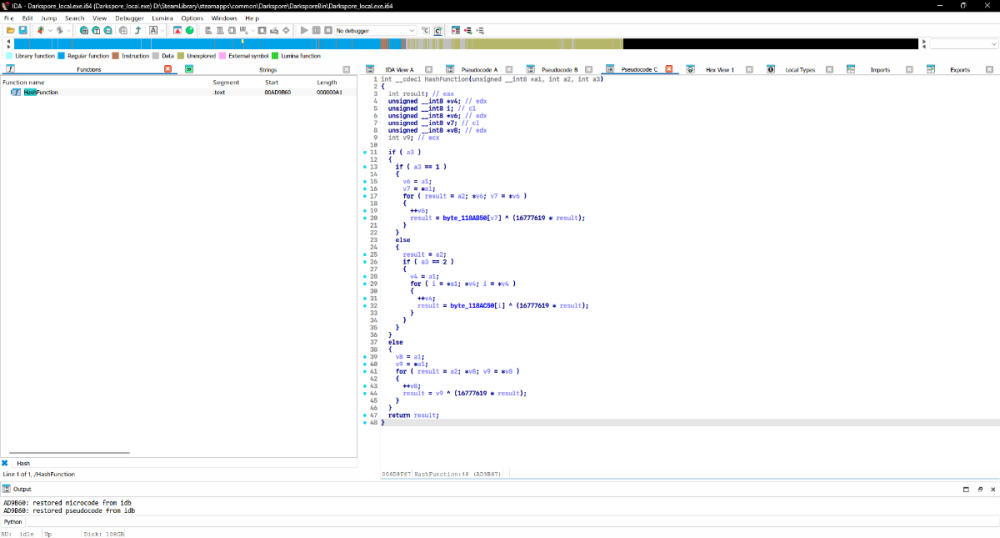Open the dropdown right of navigation band
Viewport: 1000px width, 538px height.
pos(964,44)
